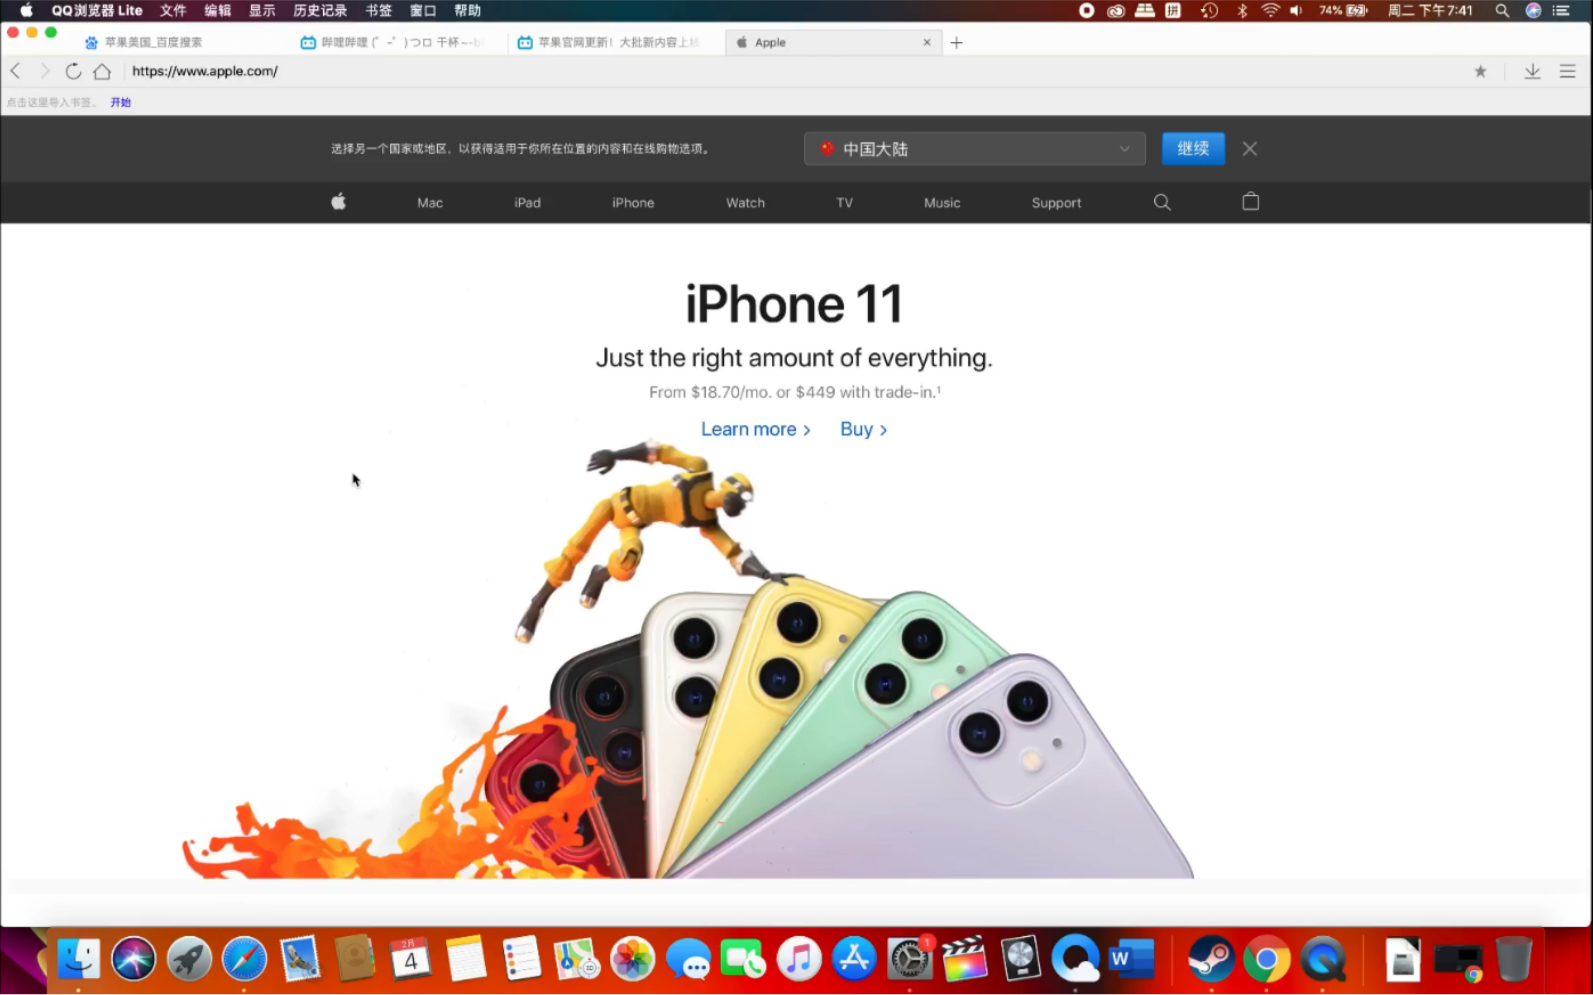Open the App Store from the Dock
This screenshot has height=995, width=1593.
pyautogui.click(x=854, y=960)
